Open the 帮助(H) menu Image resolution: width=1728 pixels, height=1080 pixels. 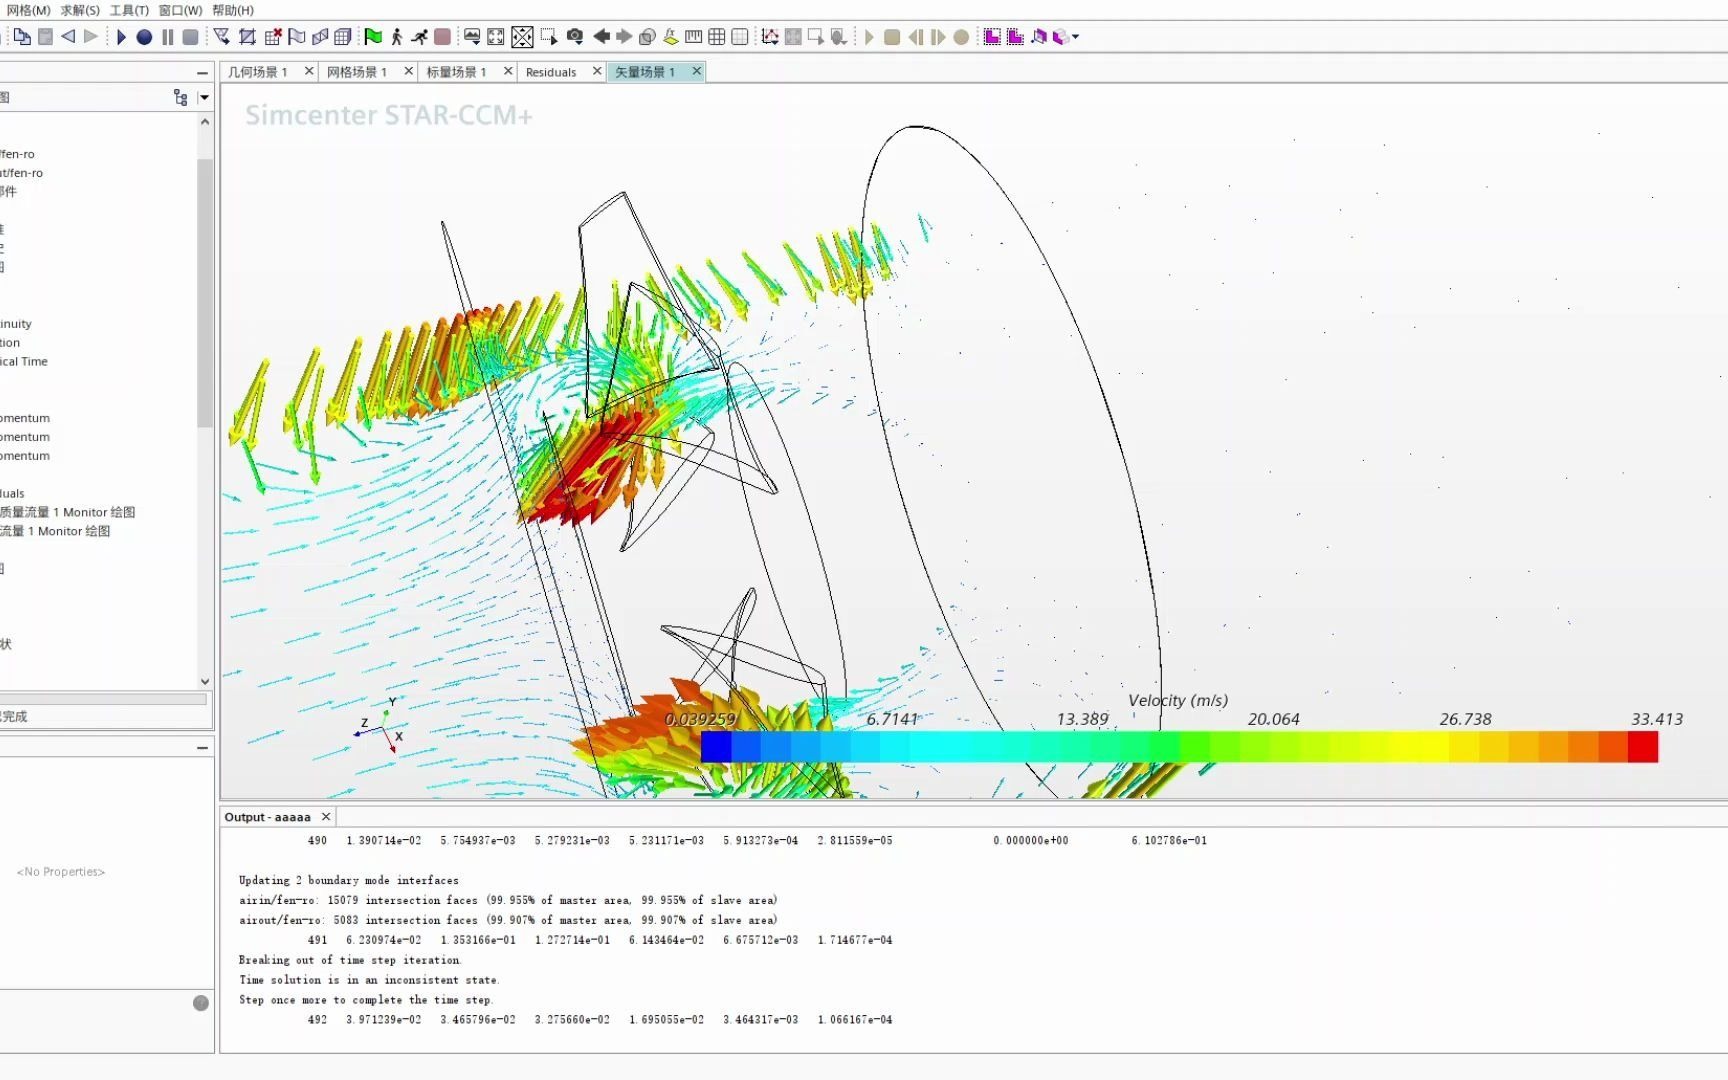click(233, 10)
